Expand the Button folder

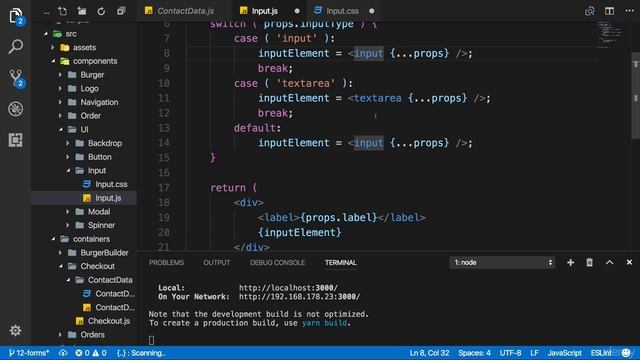point(100,157)
